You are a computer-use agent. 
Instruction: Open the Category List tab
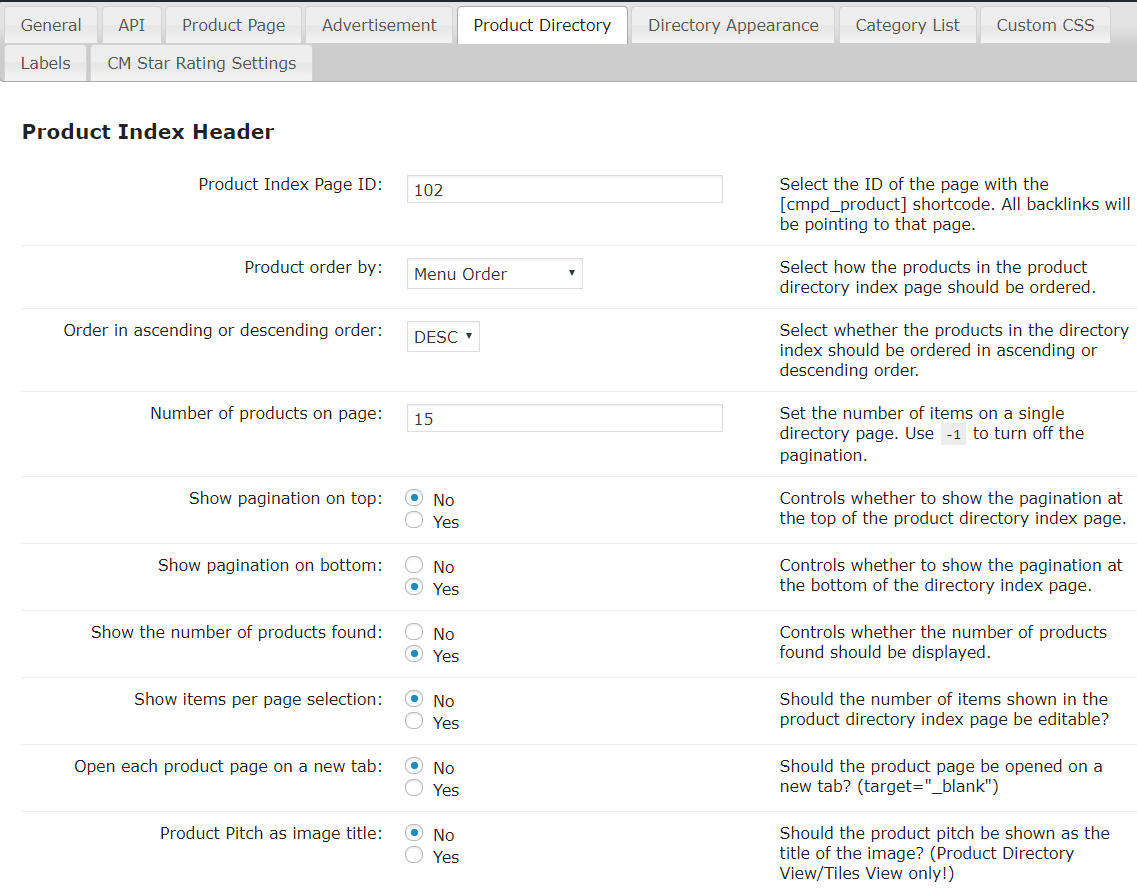(907, 25)
